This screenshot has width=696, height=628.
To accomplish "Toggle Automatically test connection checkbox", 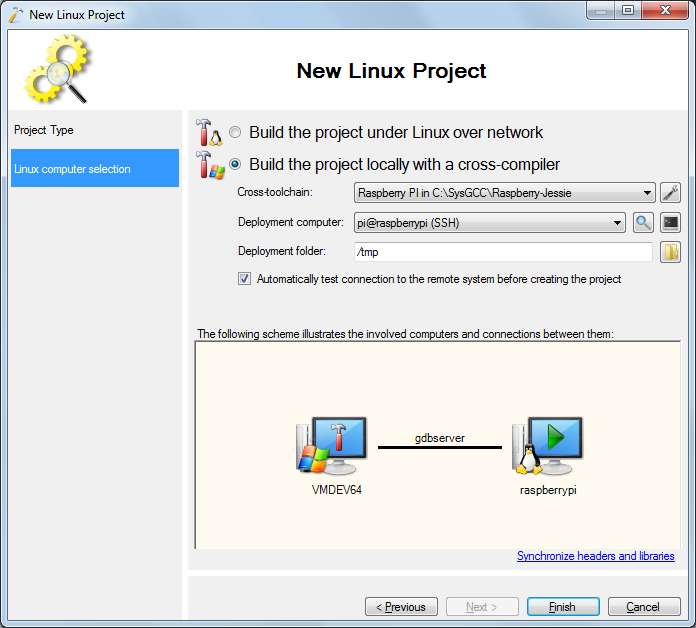I will 244,279.
